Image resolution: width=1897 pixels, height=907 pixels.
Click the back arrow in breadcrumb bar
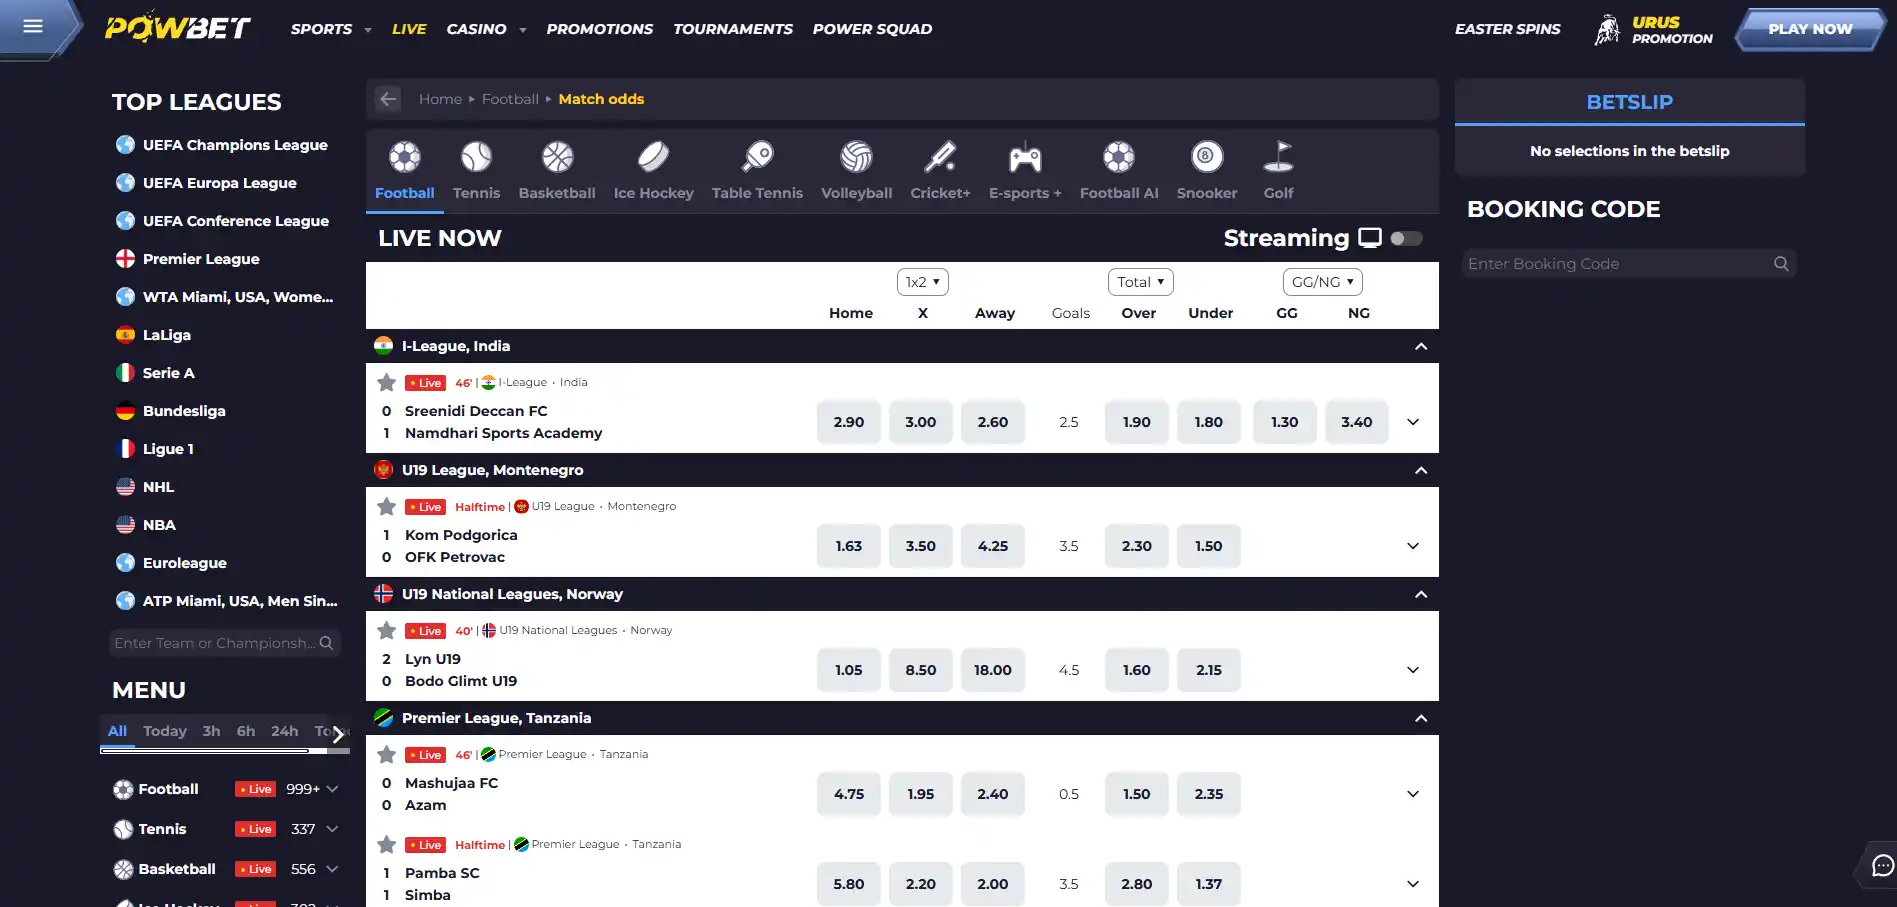click(388, 99)
